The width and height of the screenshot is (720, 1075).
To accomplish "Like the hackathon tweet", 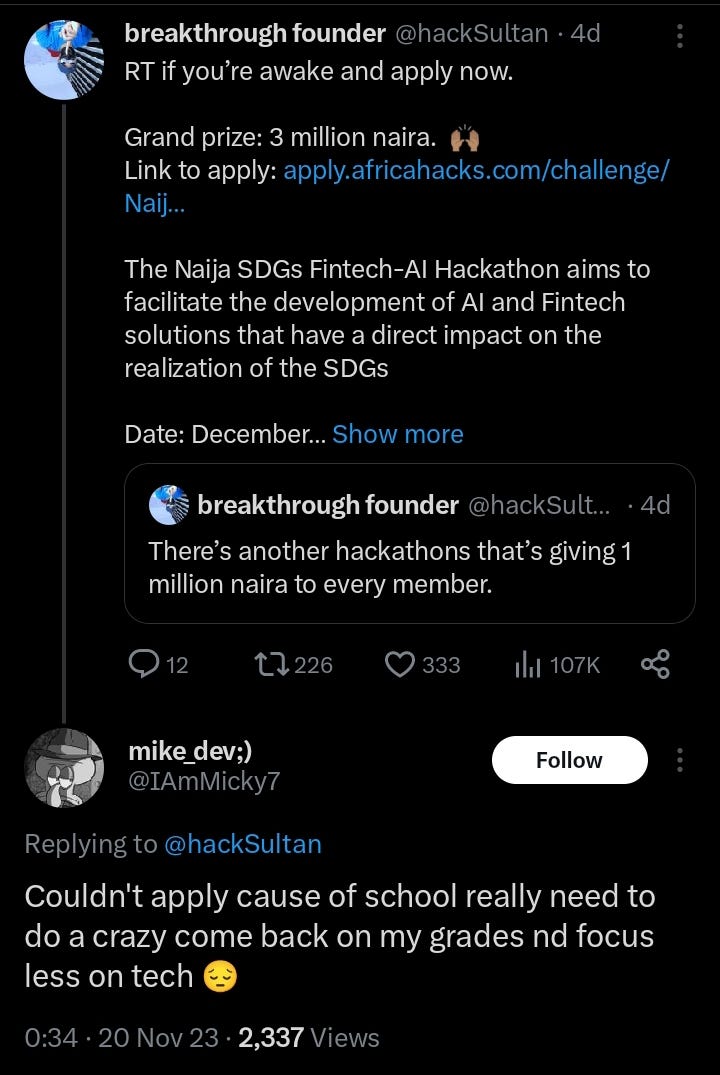I will coord(400,664).
